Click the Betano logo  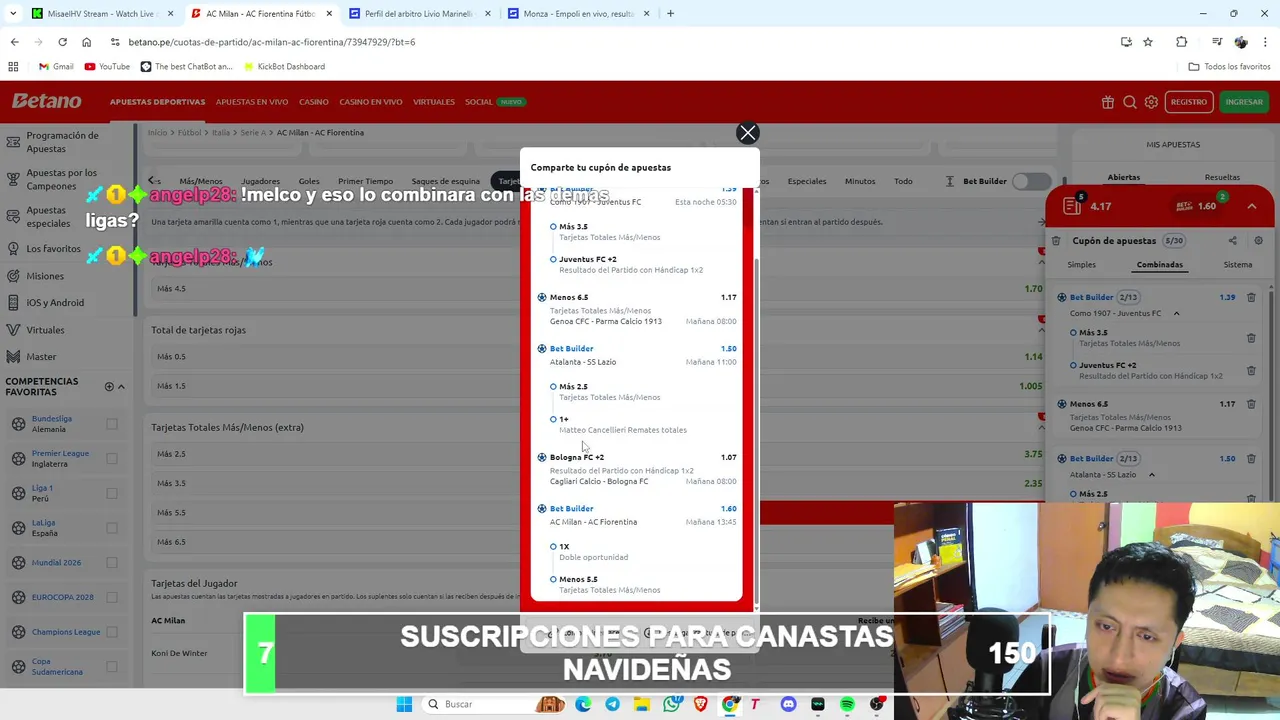[x=46, y=101]
